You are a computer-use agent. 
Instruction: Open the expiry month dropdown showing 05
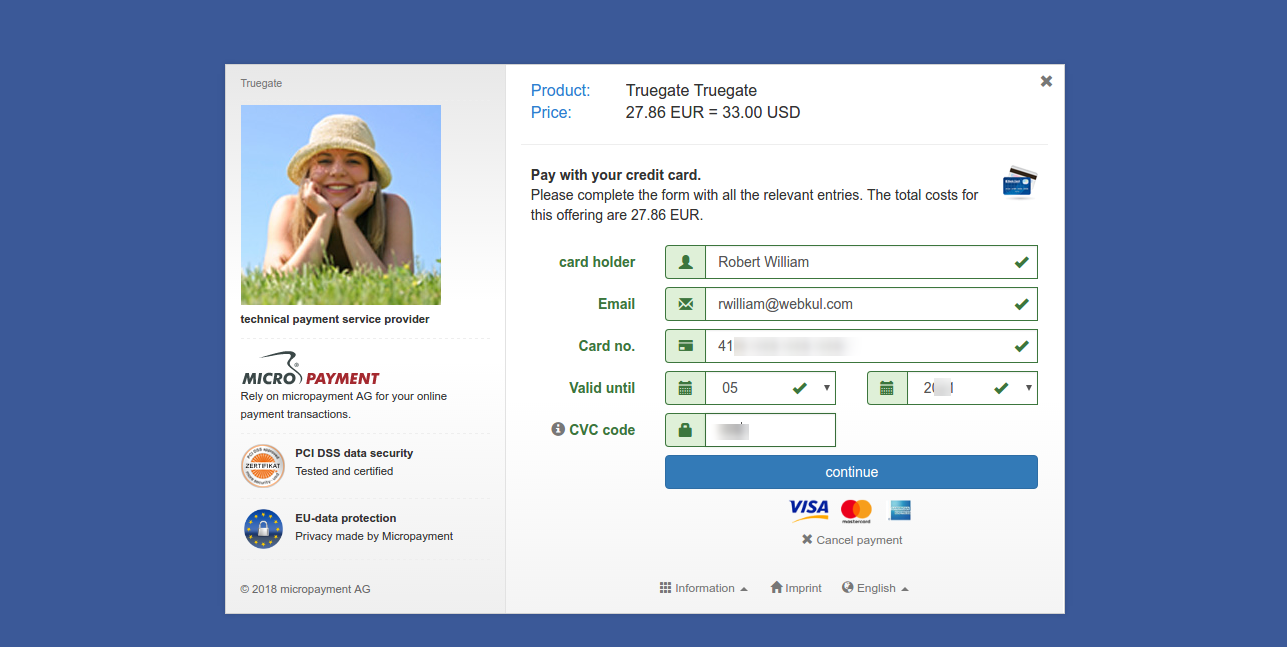pyautogui.click(x=770, y=388)
